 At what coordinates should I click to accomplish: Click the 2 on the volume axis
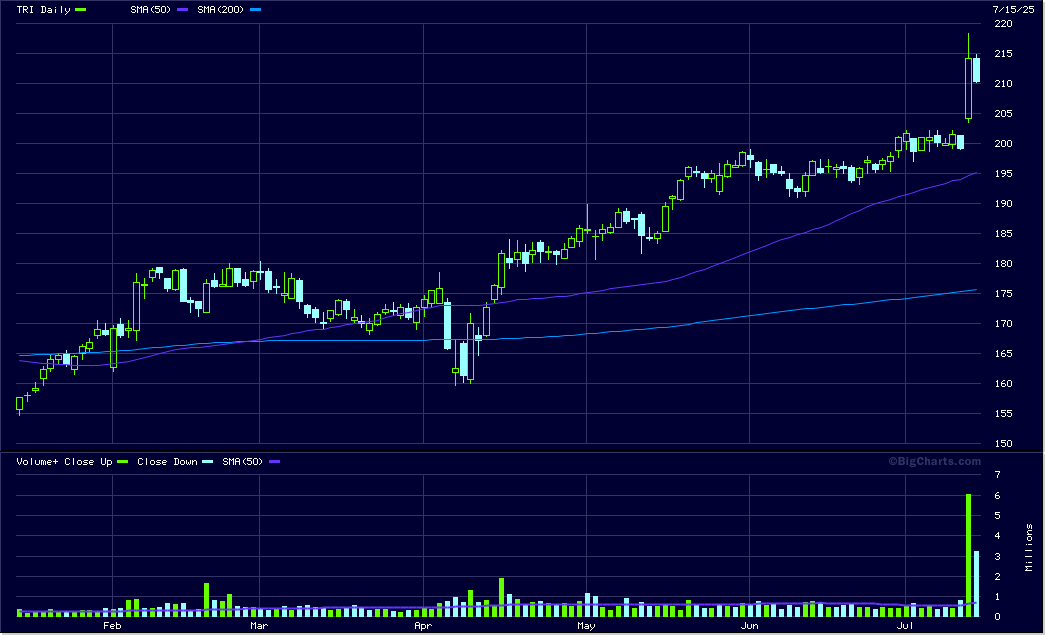pyautogui.click(x=997, y=577)
